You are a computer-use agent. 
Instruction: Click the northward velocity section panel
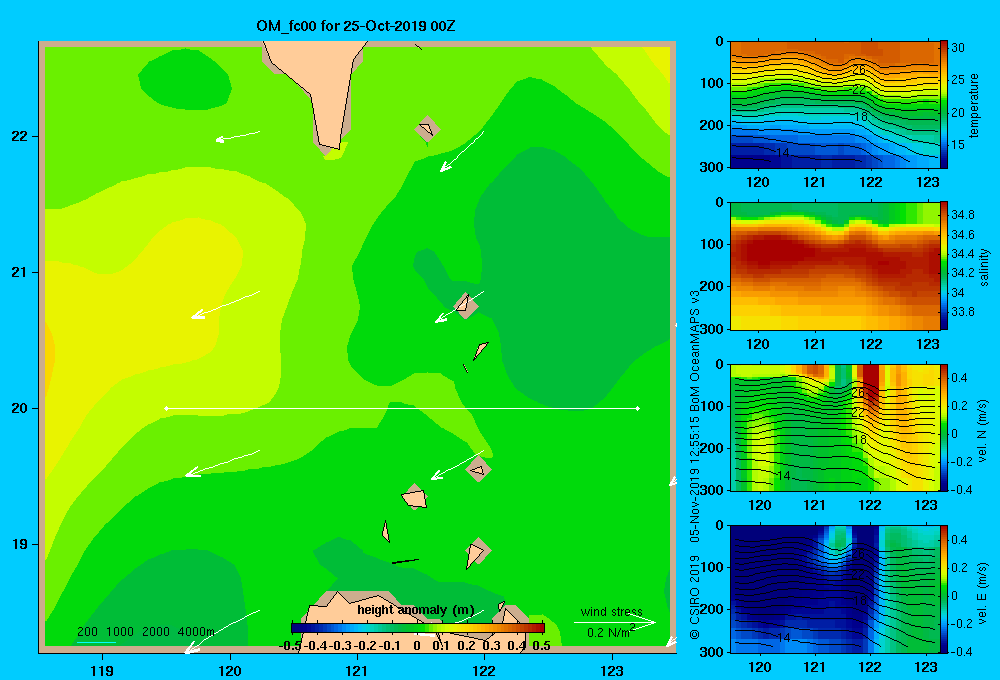coord(834,427)
